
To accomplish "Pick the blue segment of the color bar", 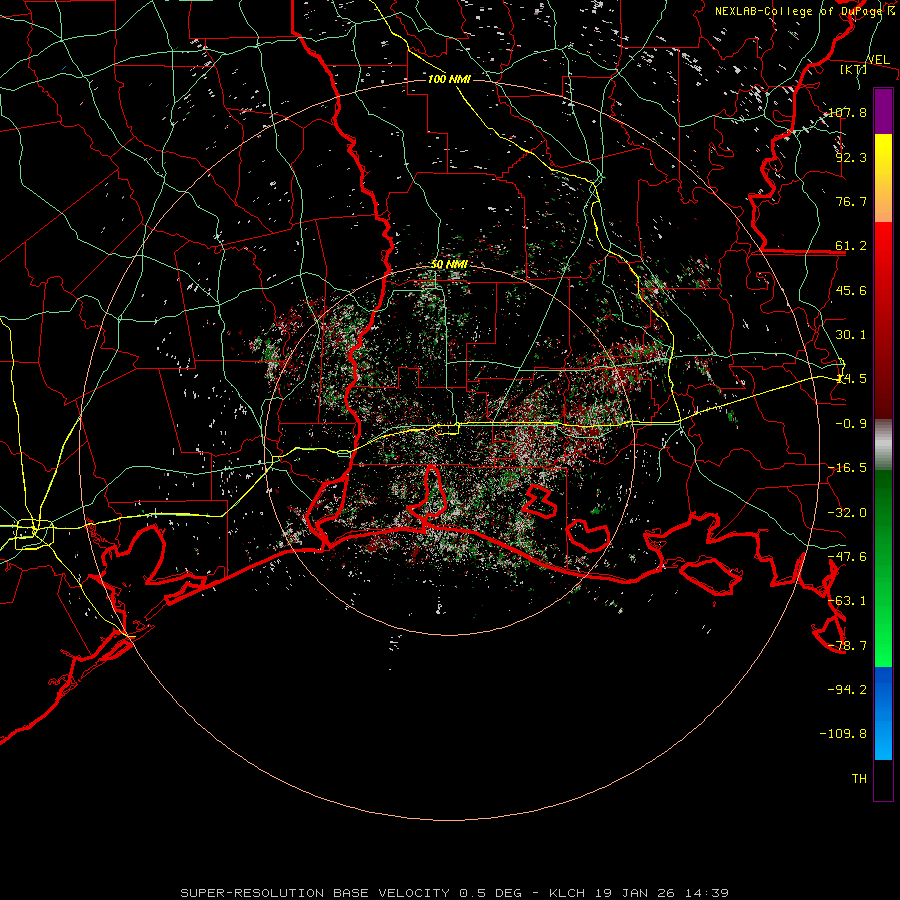I will (883, 713).
